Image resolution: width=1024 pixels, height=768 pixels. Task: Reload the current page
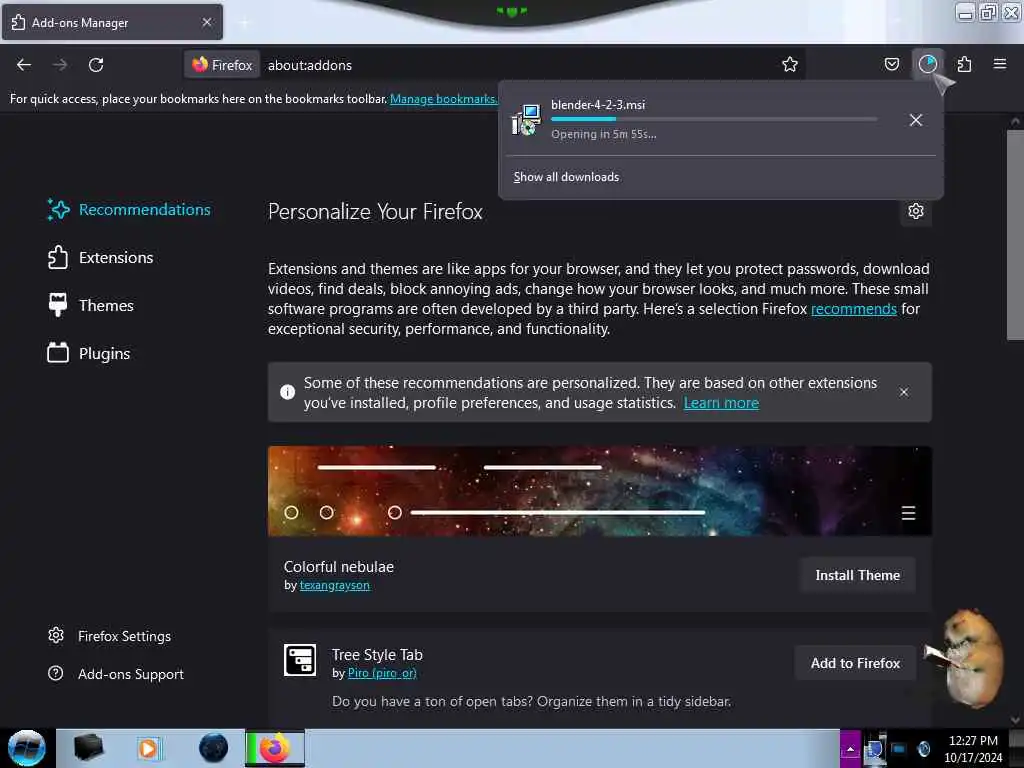click(96, 65)
